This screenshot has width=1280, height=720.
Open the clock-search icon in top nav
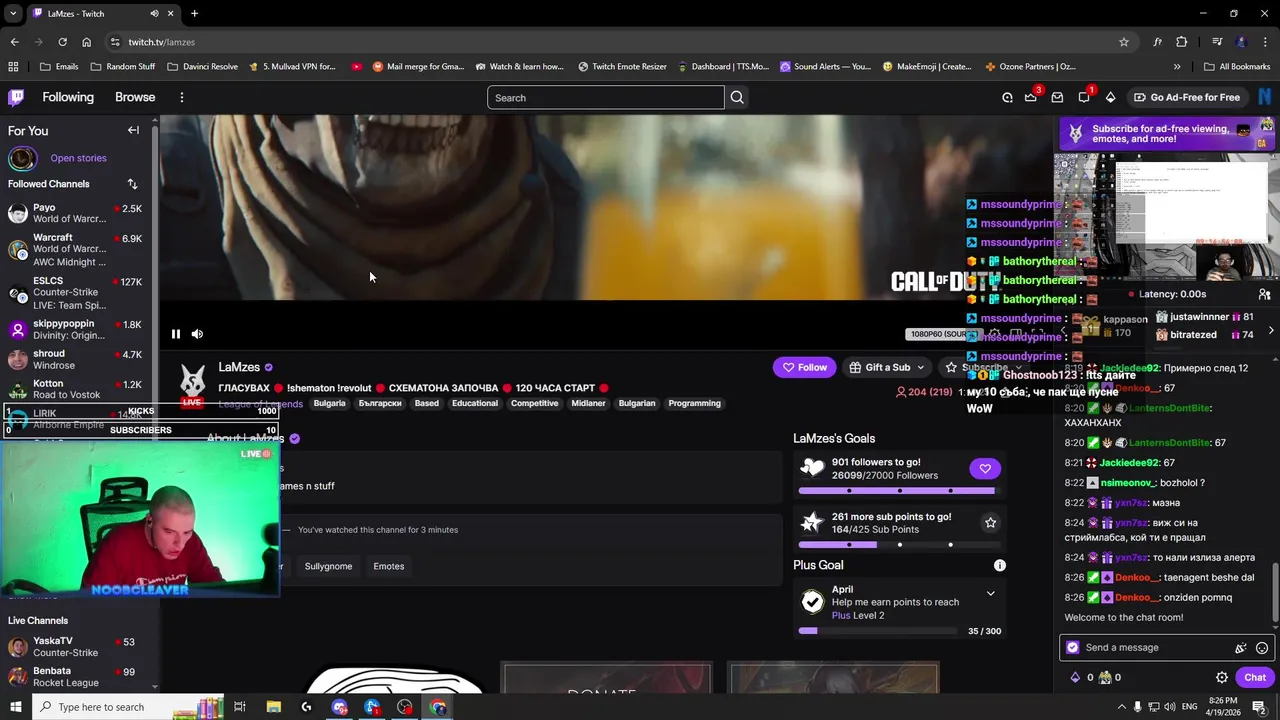pyautogui.click(x=1007, y=97)
